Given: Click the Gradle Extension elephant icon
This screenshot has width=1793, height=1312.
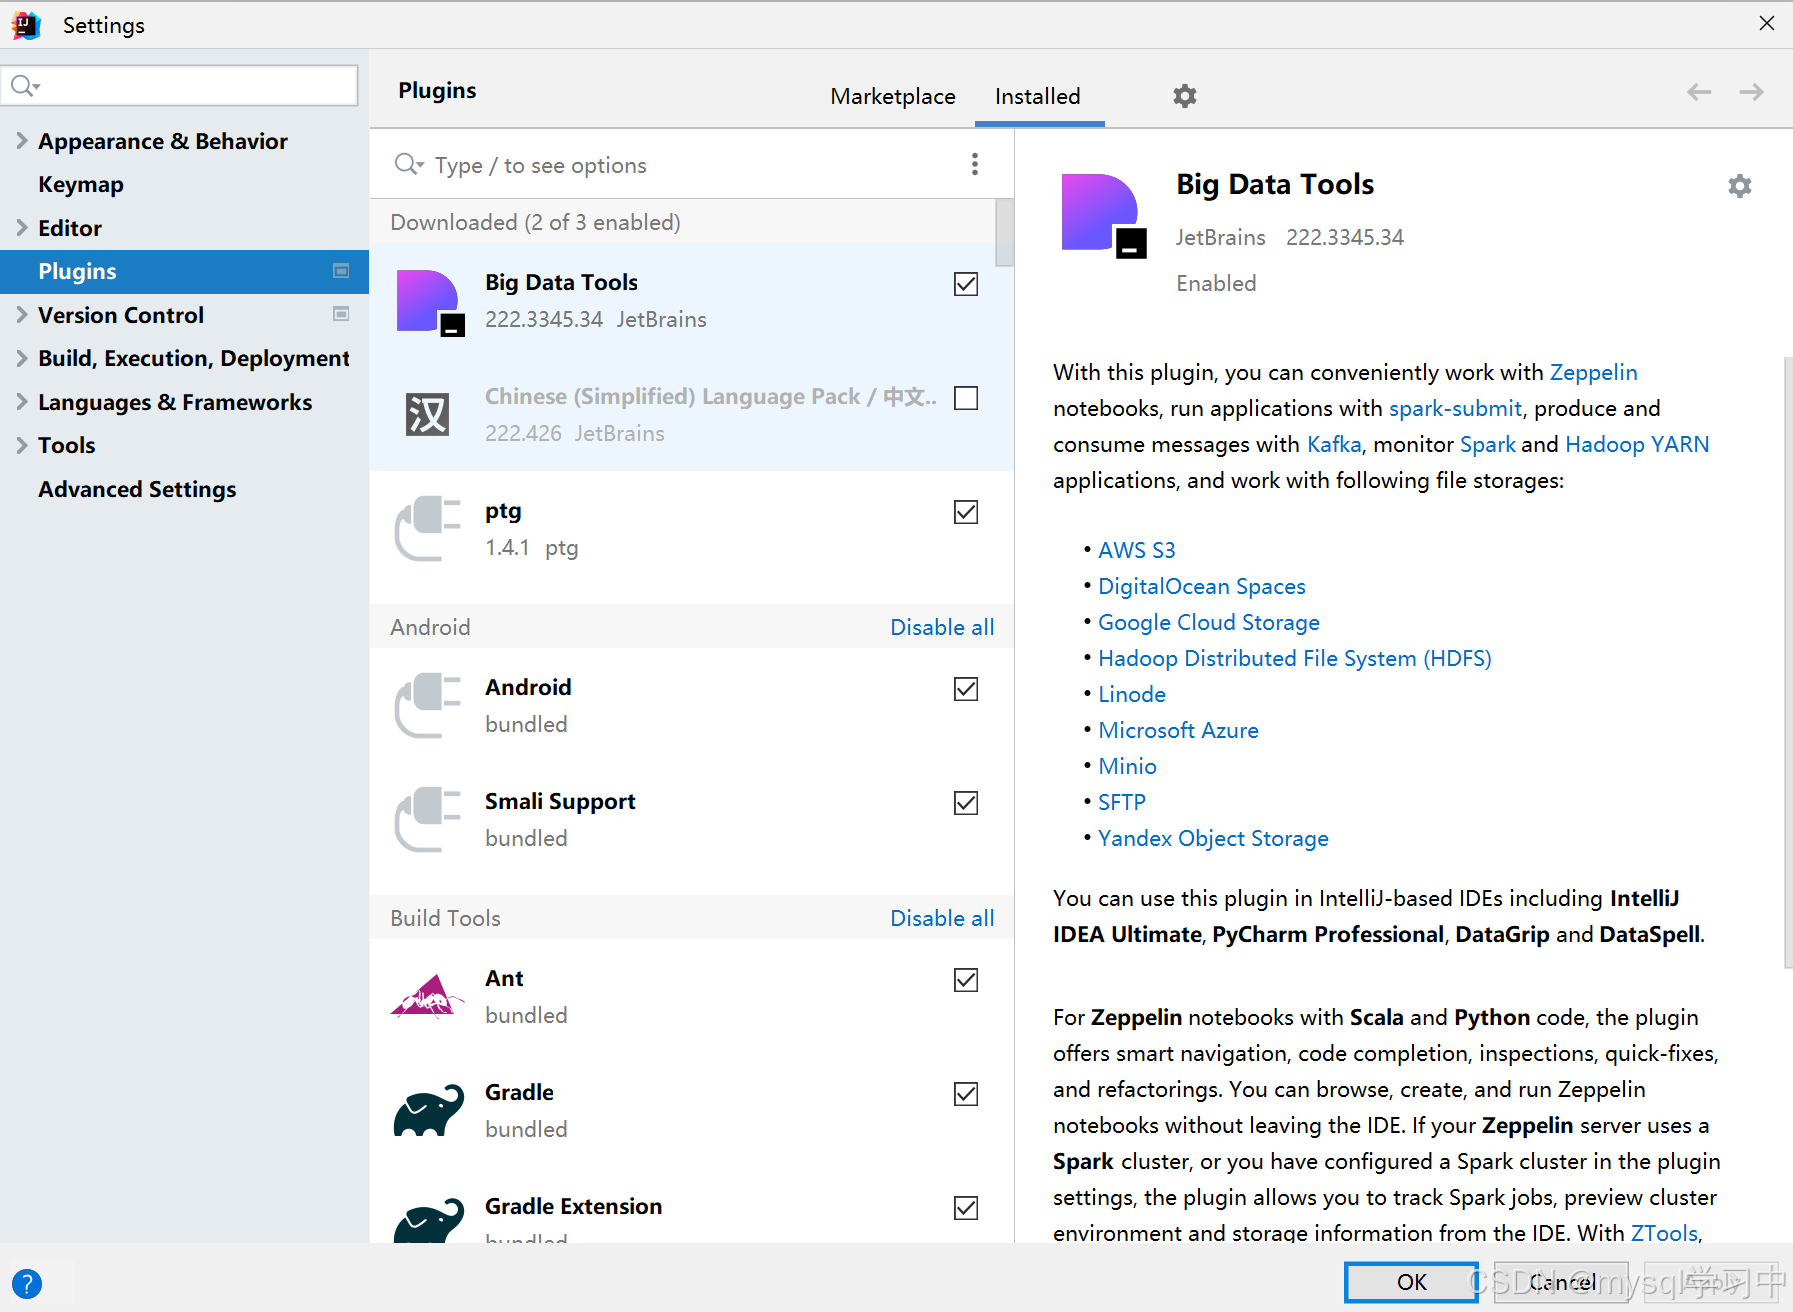Looking at the screenshot, I should (428, 1220).
